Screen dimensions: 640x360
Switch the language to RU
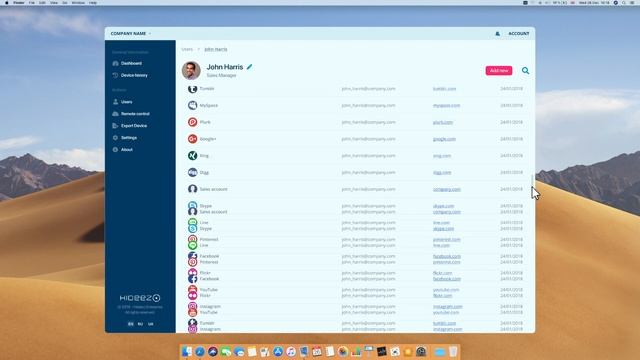pyautogui.click(x=140, y=324)
